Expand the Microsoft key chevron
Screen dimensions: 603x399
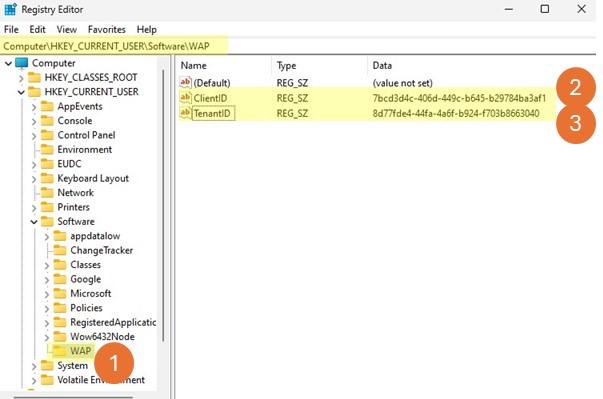click(47, 294)
